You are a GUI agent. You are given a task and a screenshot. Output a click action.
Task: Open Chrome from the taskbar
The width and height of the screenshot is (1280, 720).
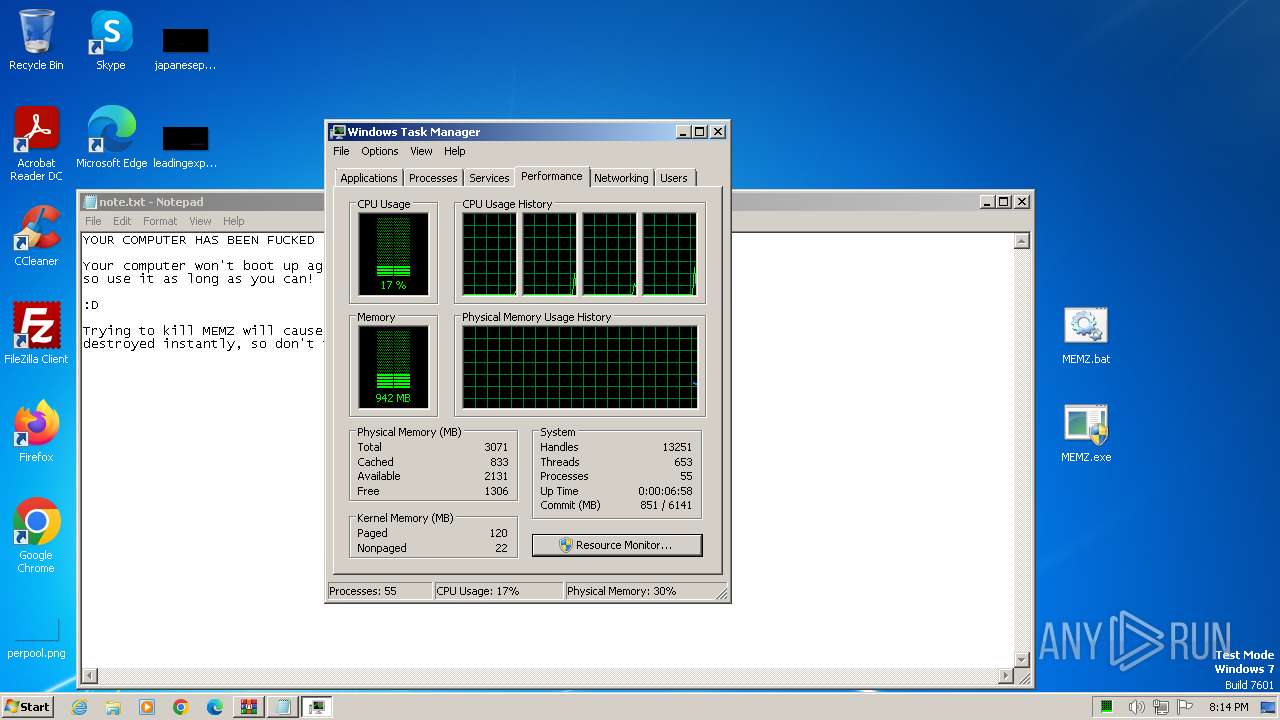181,707
